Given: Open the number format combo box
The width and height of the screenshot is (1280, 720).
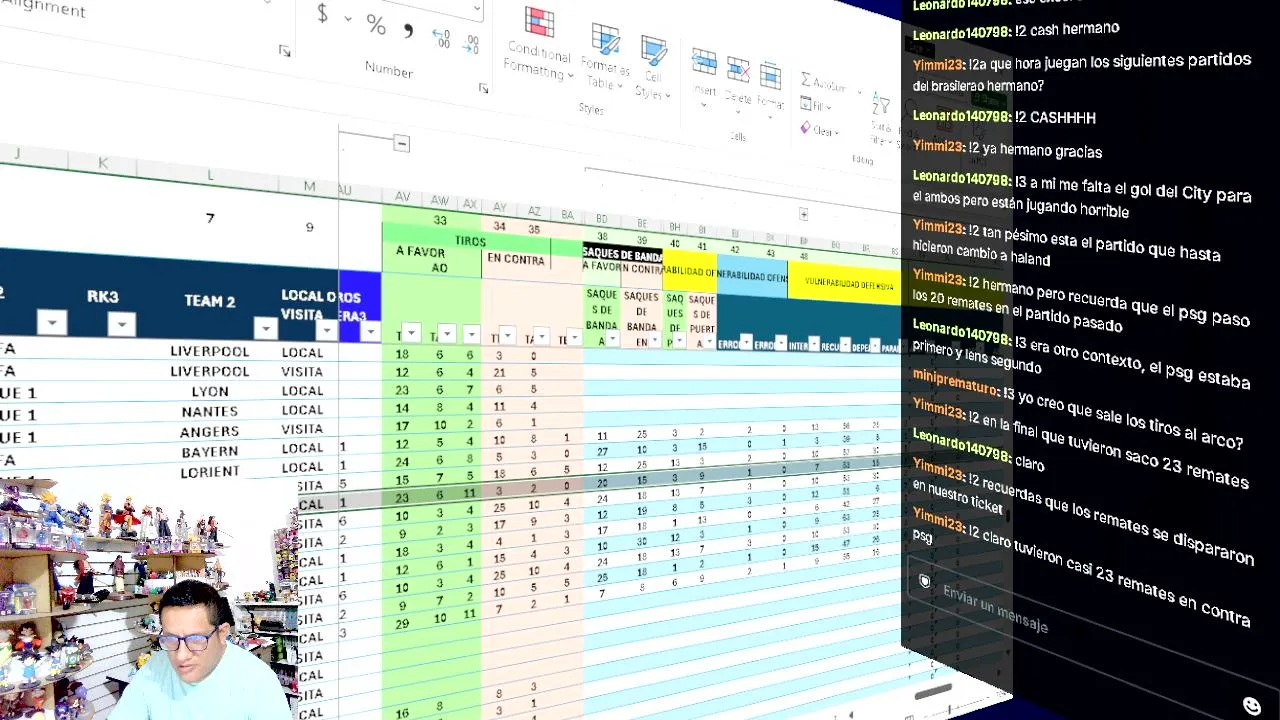Looking at the screenshot, I should point(478,10).
